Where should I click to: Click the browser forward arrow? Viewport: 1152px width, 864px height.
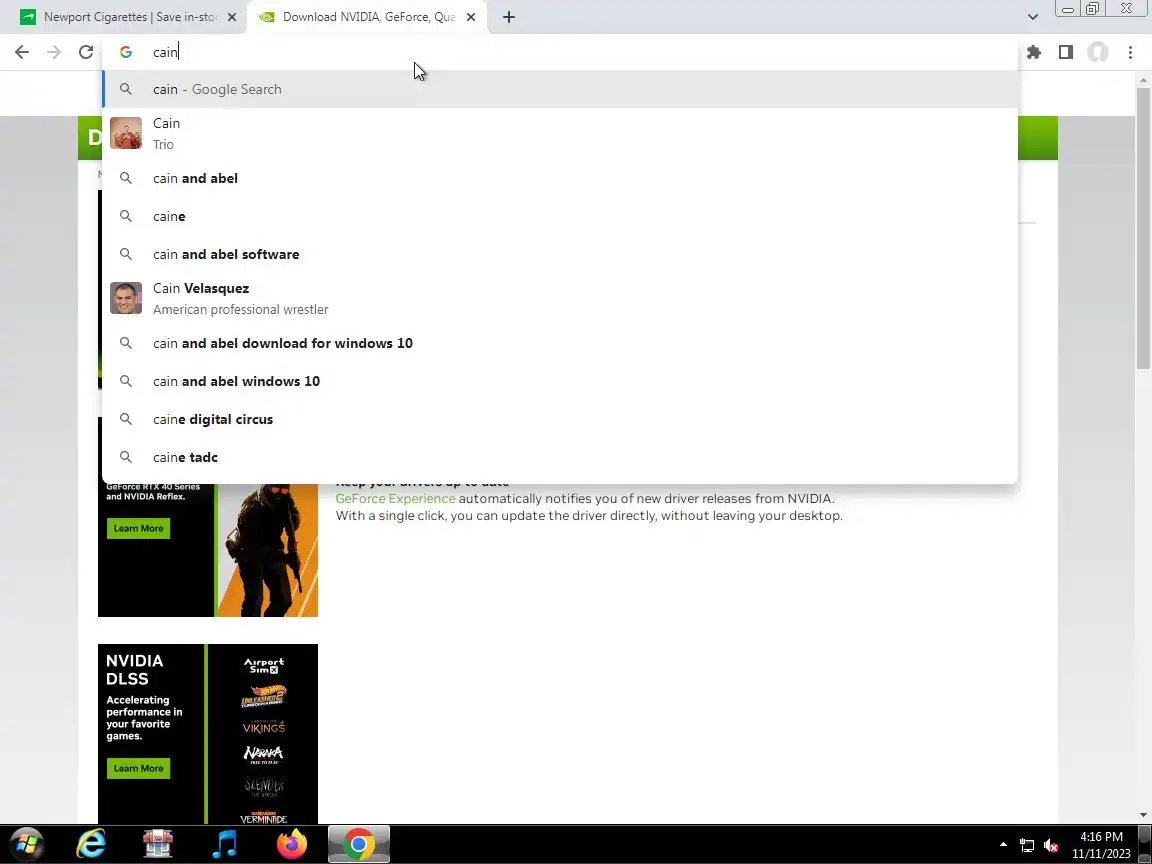click(x=54, y=52)
